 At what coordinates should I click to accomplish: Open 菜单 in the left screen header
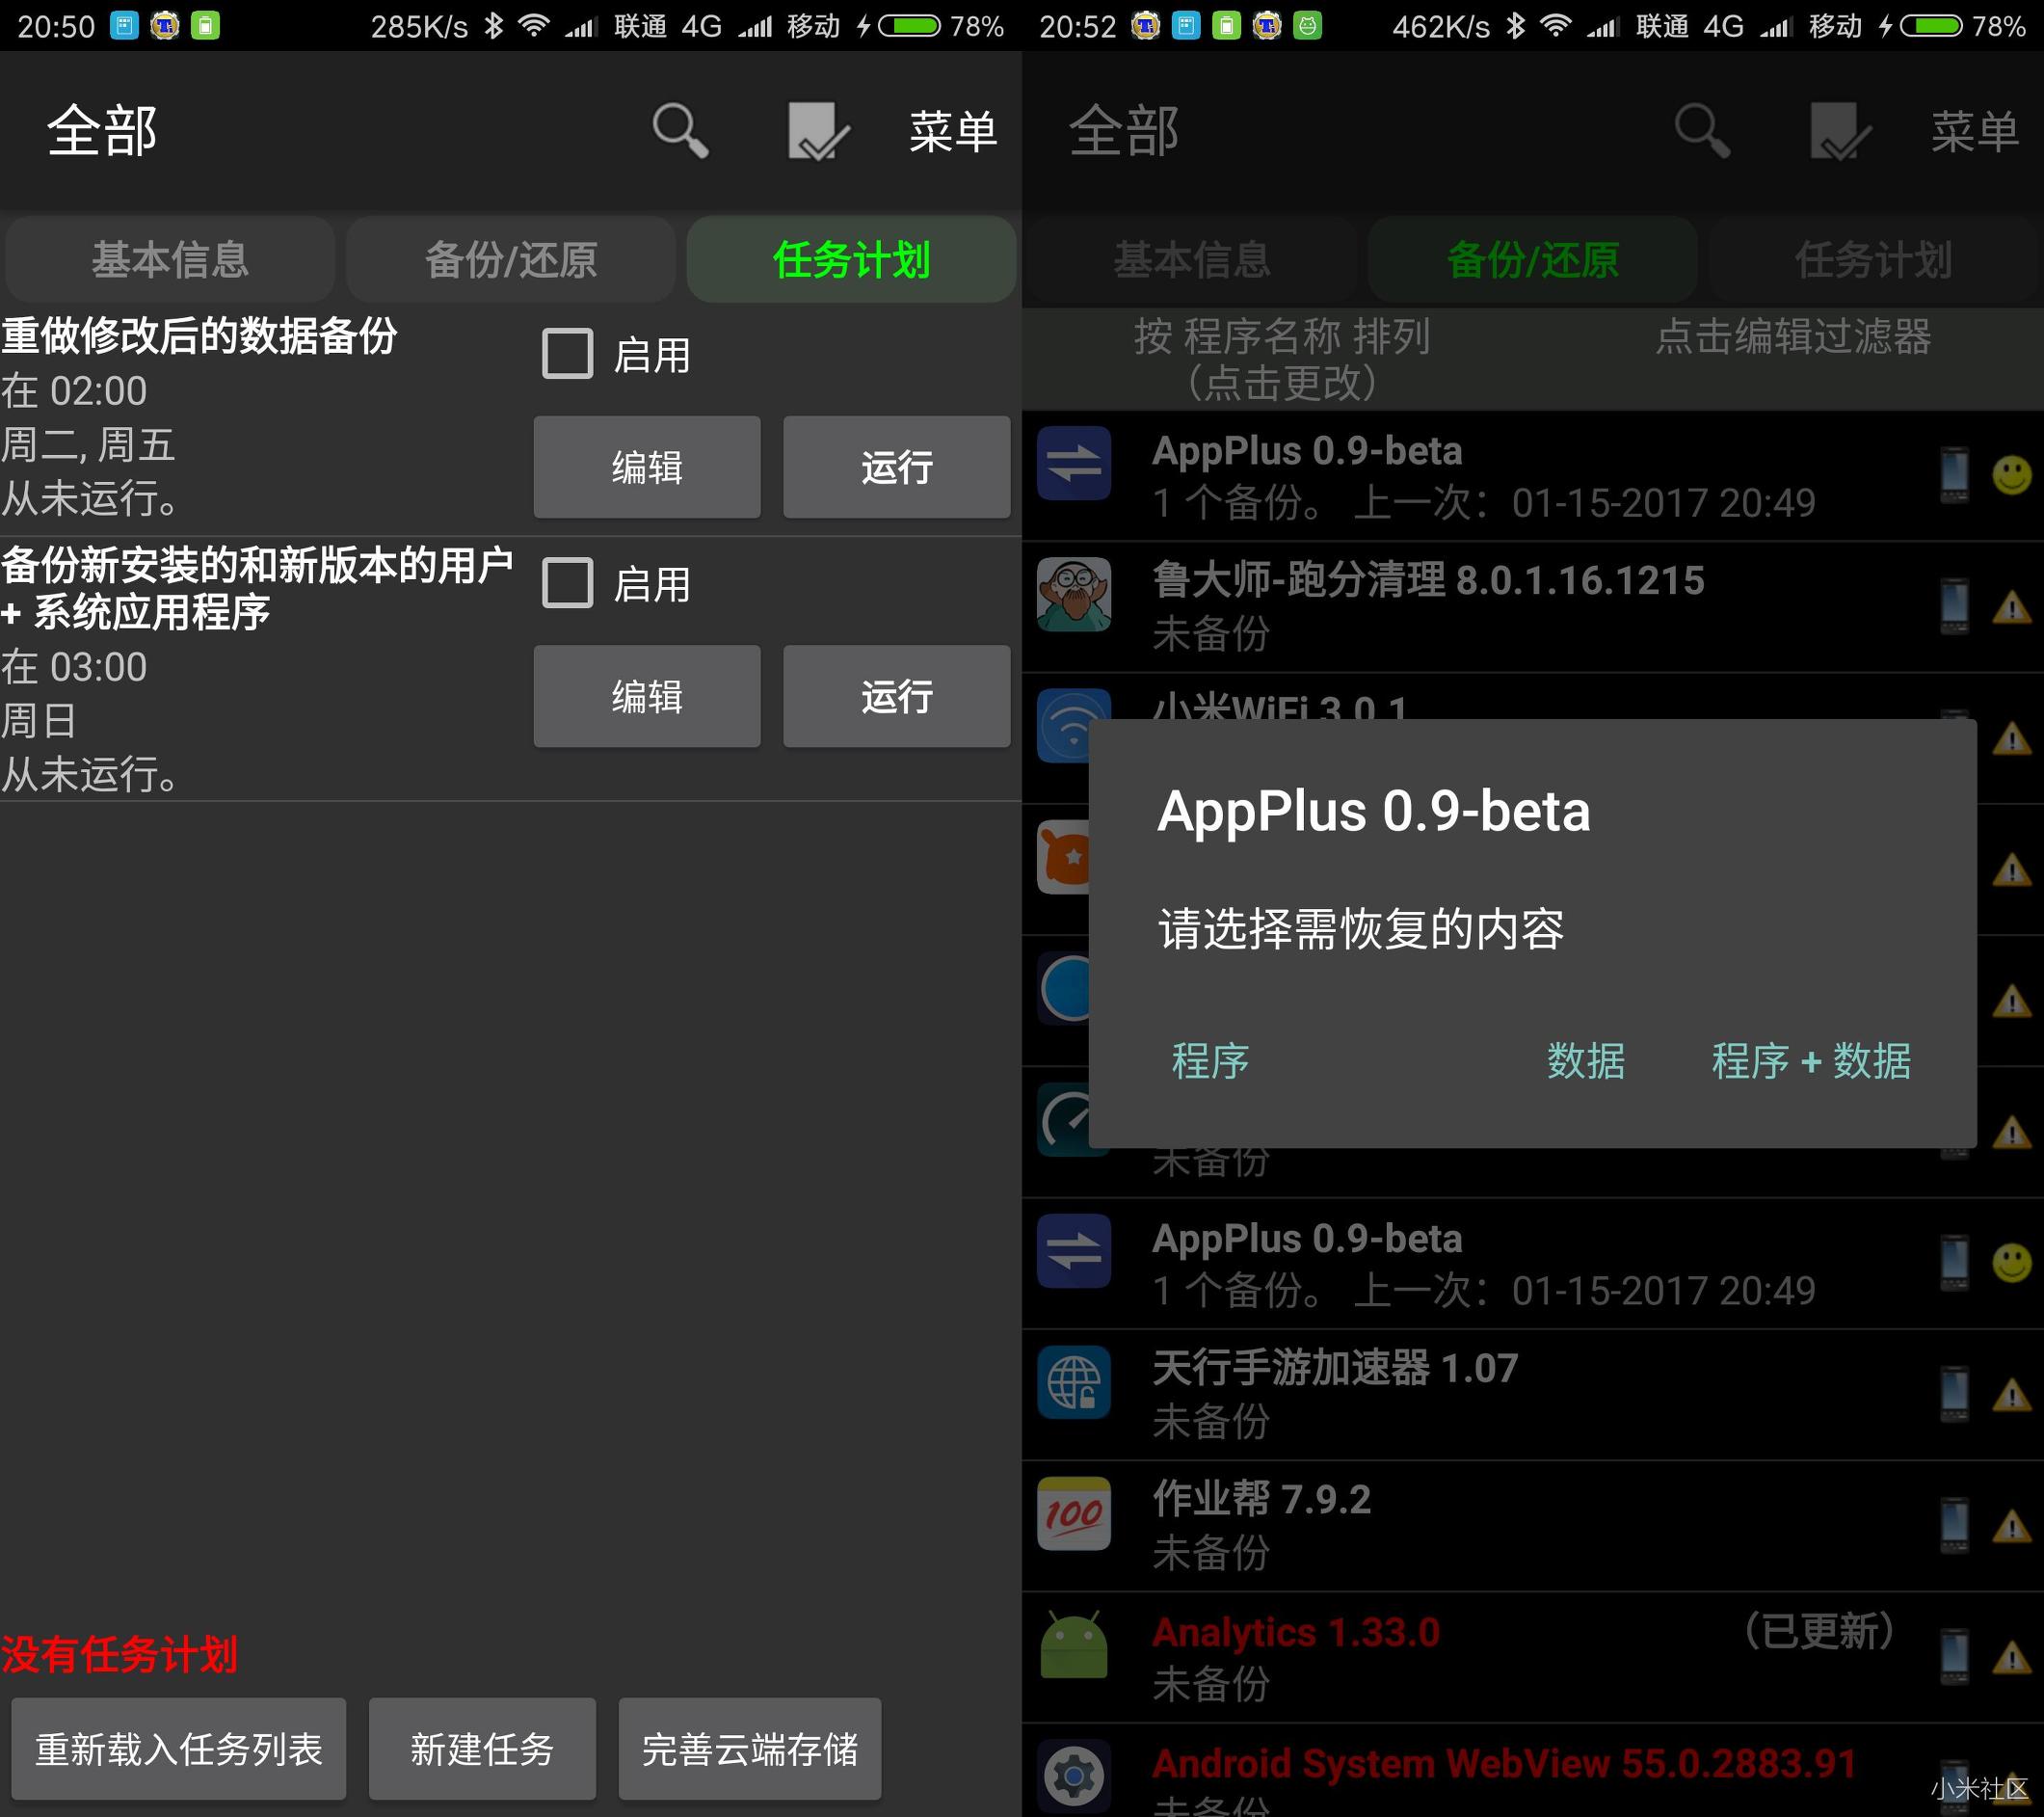952,131
